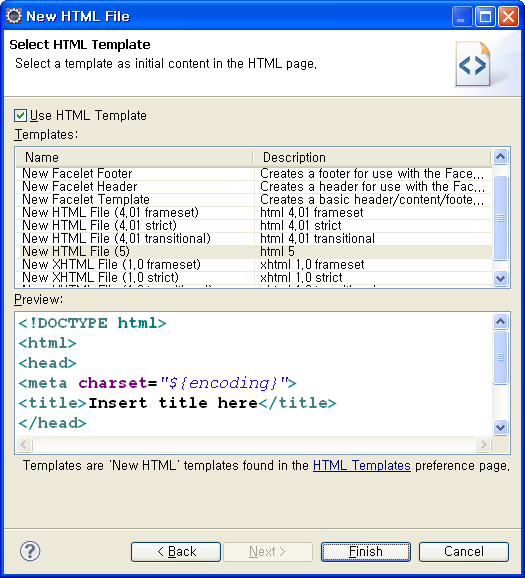Viewport: 525px width, 578px height.
Task: Select New HTML File (4.01 frameset) template
Action: point(254,212)
